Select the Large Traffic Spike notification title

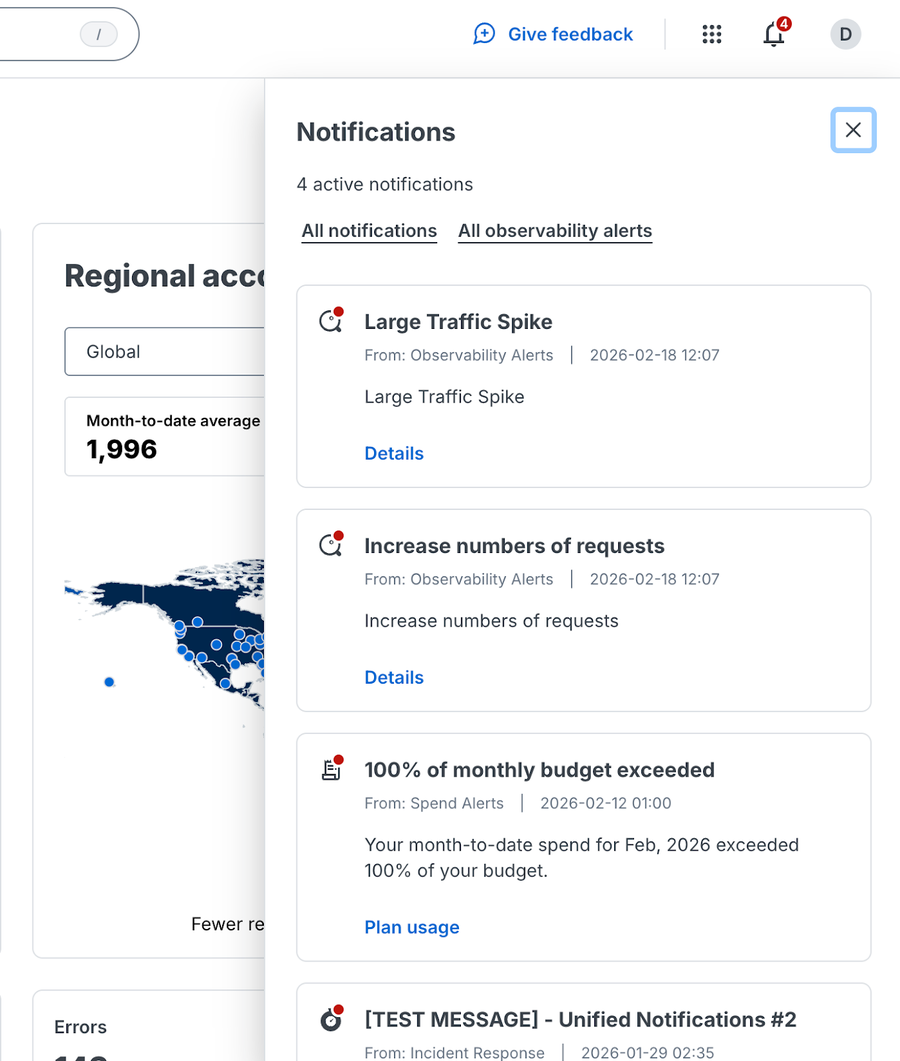(458, 322)
